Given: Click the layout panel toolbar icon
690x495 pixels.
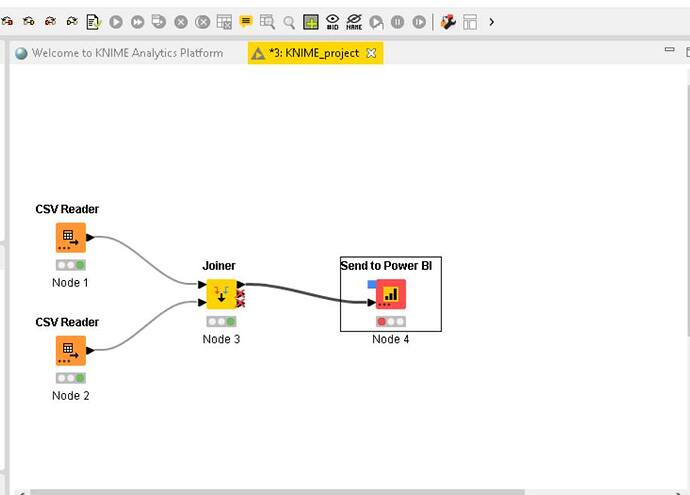Looking at the screenshot, I should (470, 22).
